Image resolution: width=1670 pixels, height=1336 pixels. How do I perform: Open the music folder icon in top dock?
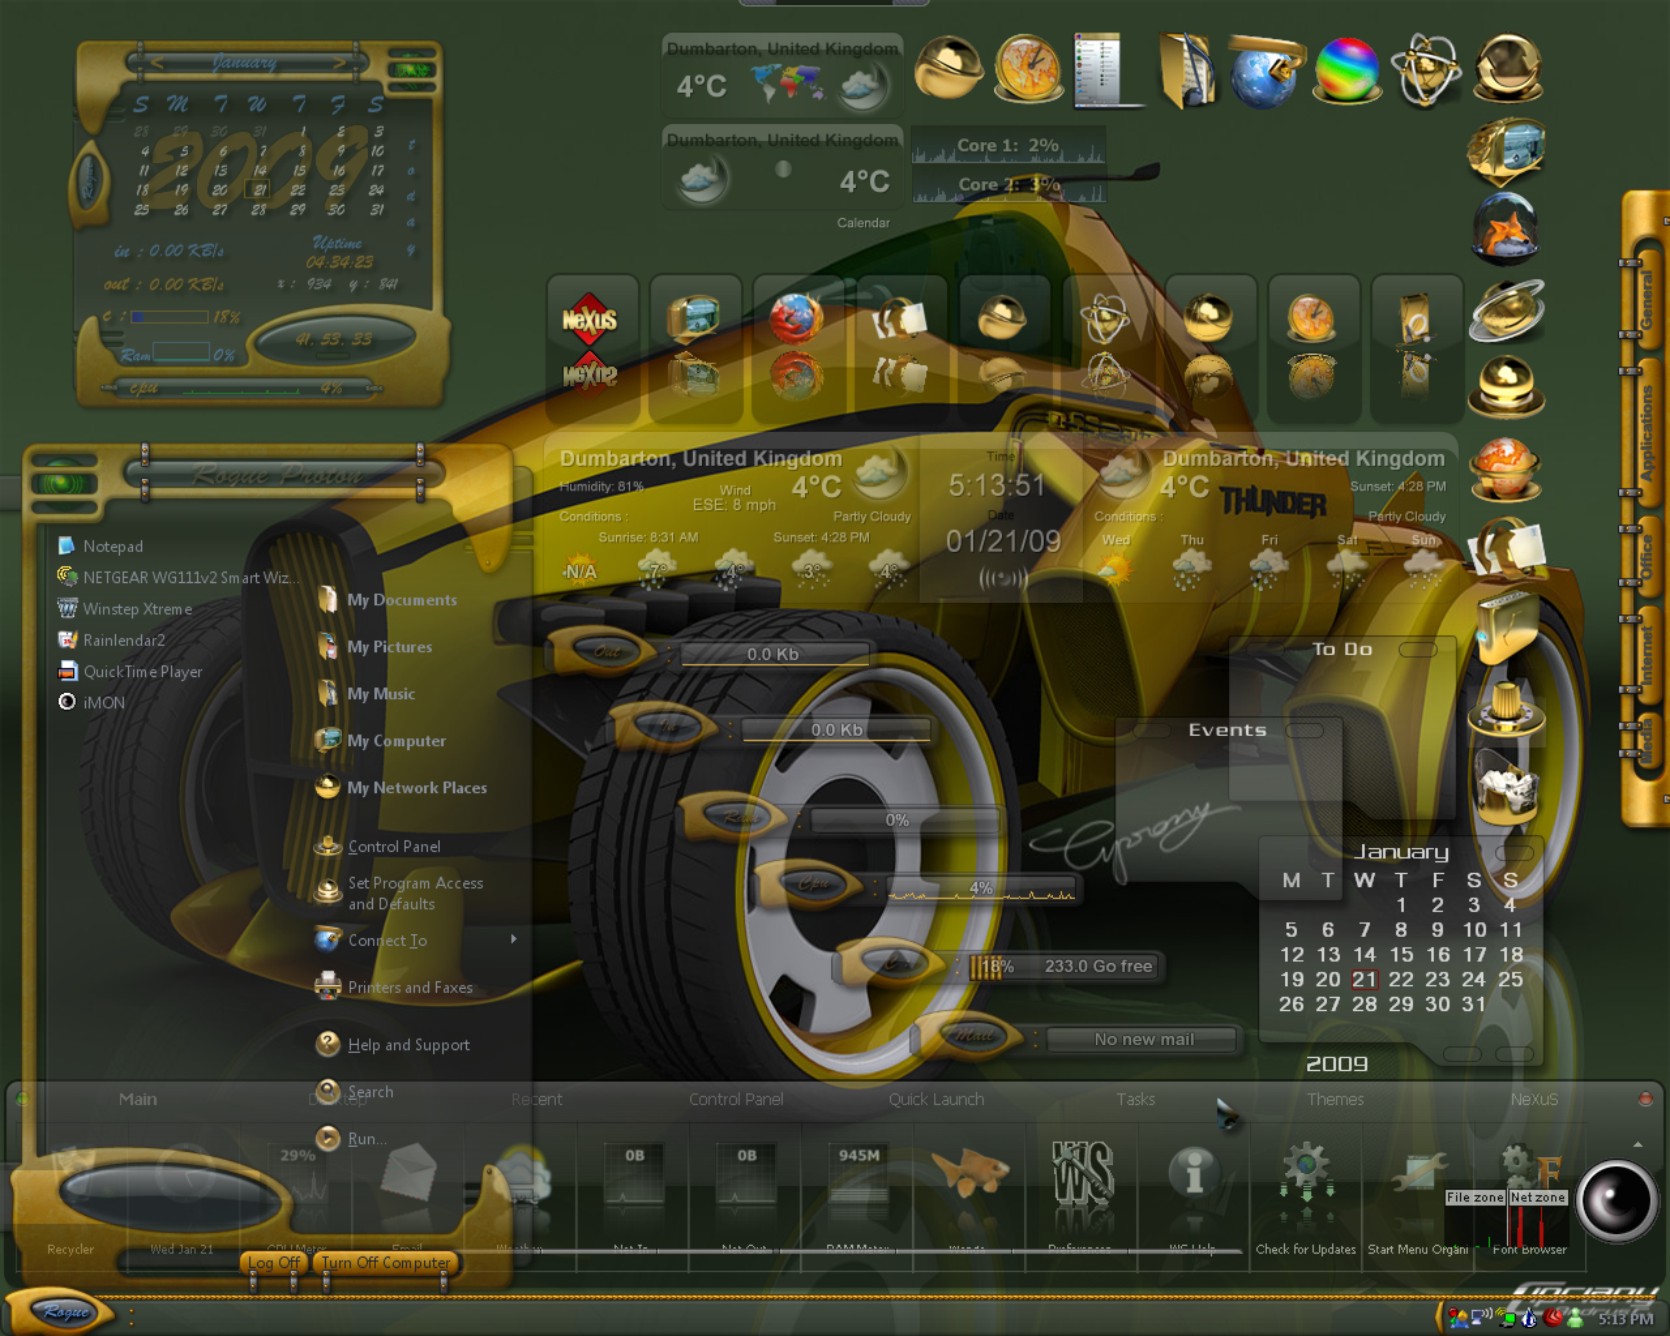click(x=1187, y=70)
